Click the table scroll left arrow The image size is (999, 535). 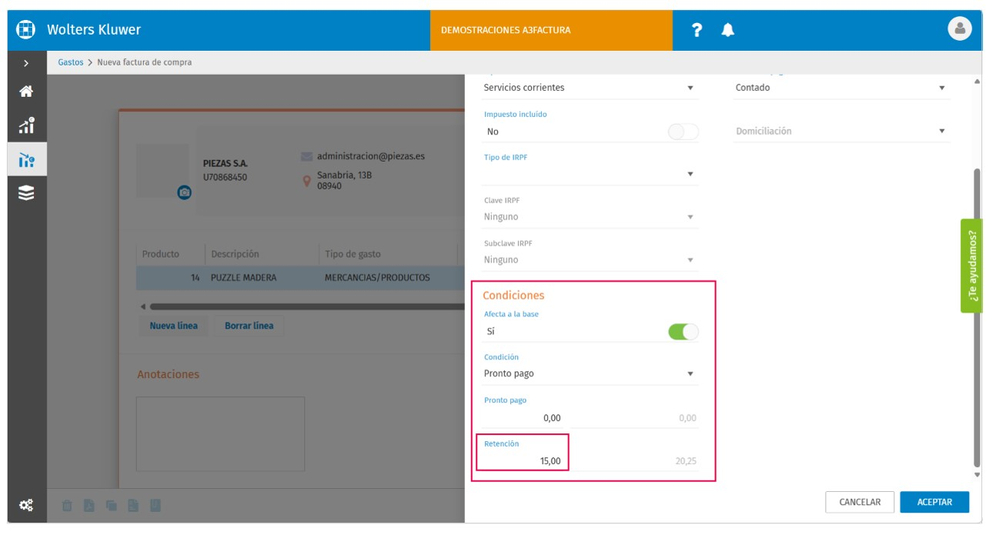[143, 307]
